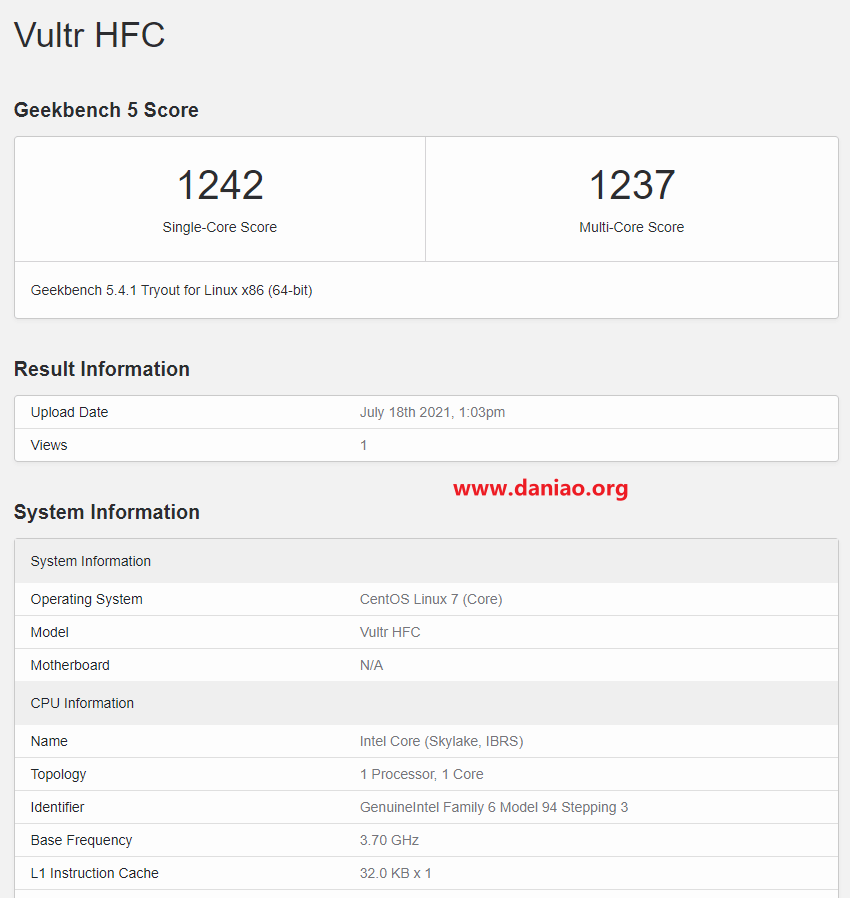
Task: Click the 'L1 Instruction Cache' row label
Action: pyautogui.click(x=95, y=873)
